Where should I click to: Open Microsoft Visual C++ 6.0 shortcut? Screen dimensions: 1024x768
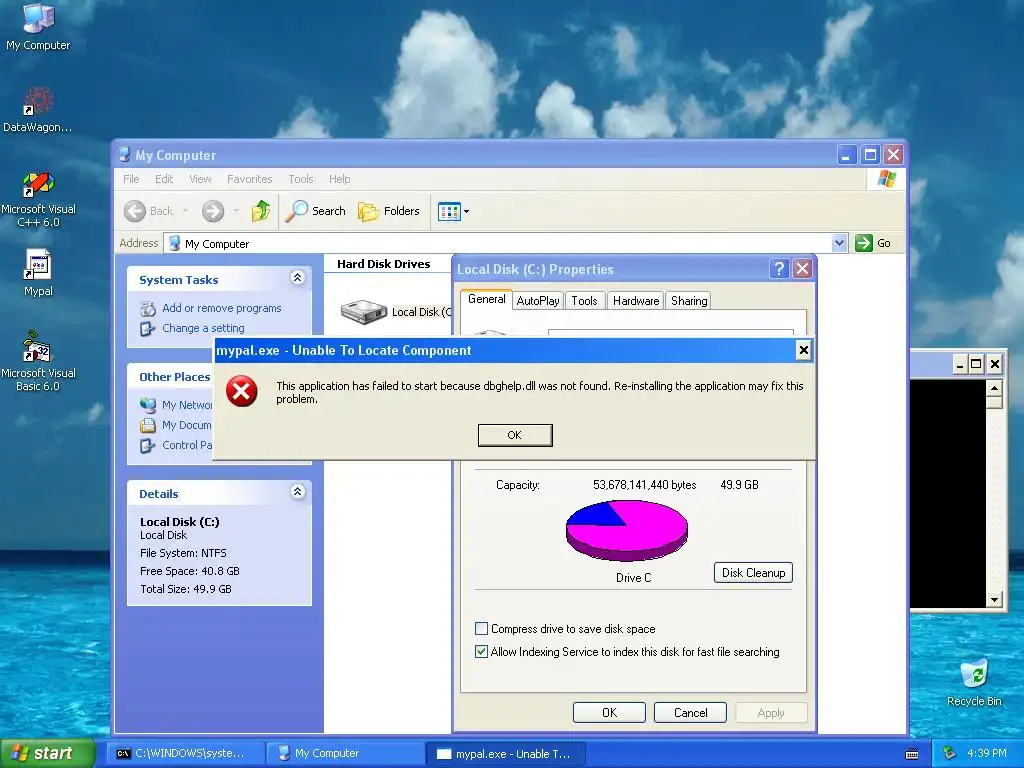38,199
